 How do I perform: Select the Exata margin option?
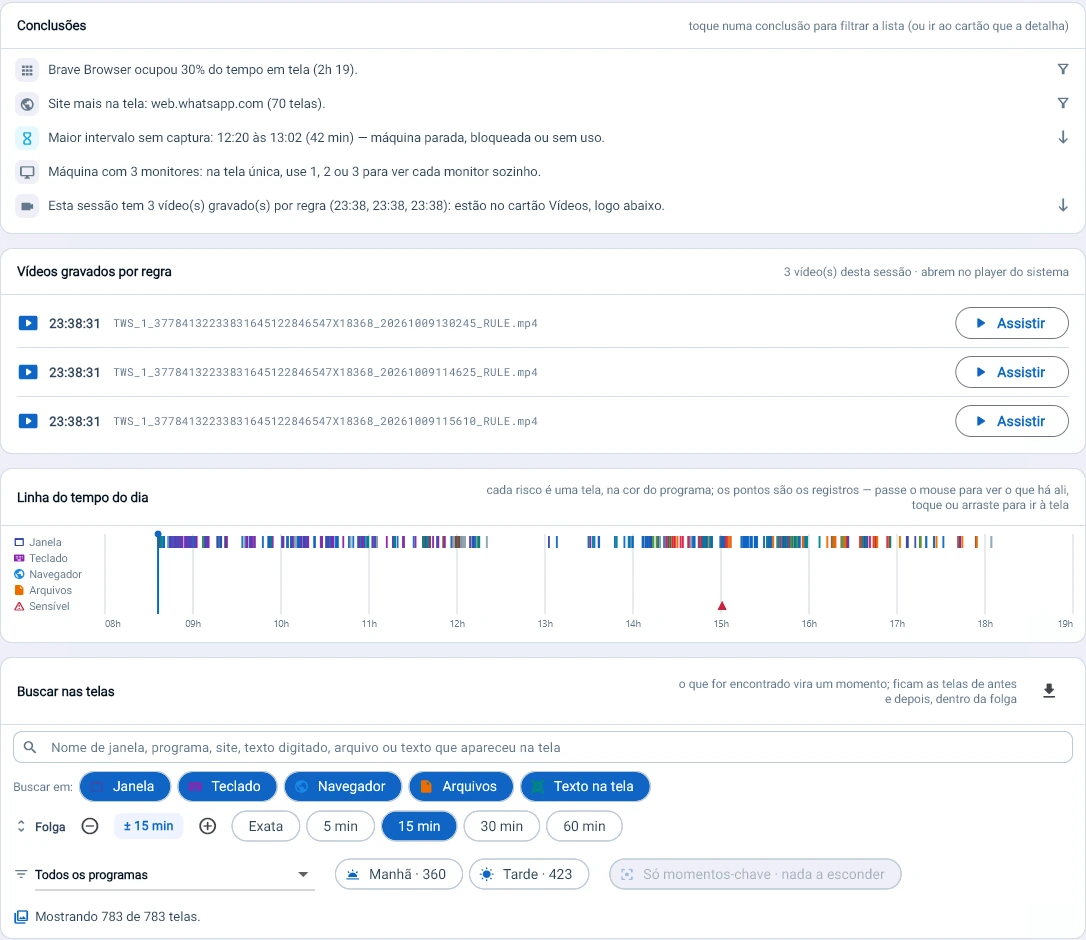(266, 826)
